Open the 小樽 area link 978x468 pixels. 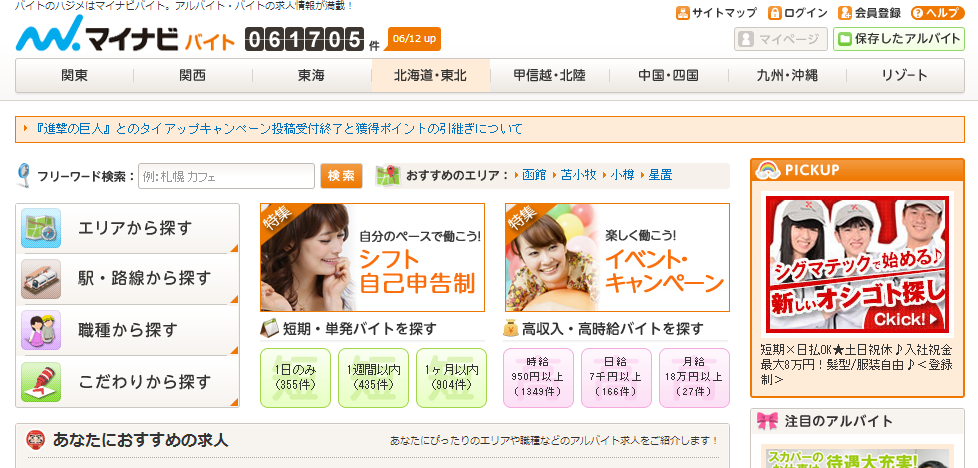622,175
